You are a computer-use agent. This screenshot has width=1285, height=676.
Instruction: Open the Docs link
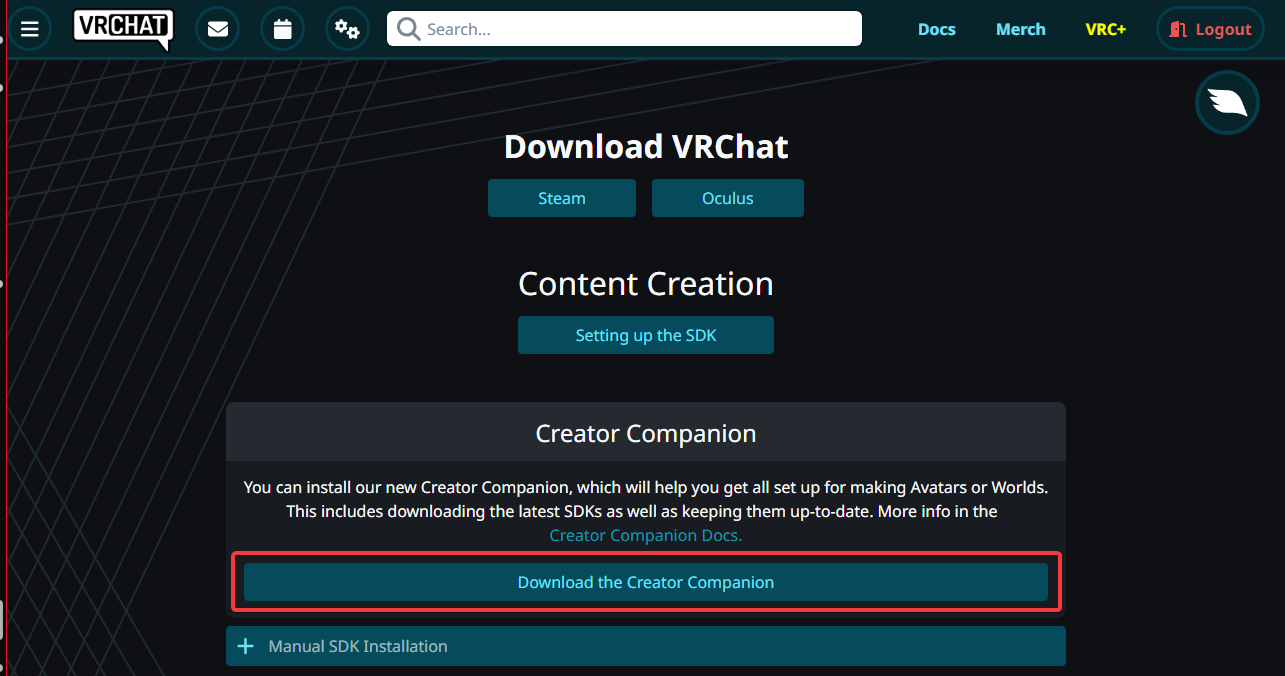click(x=937, y=29)
